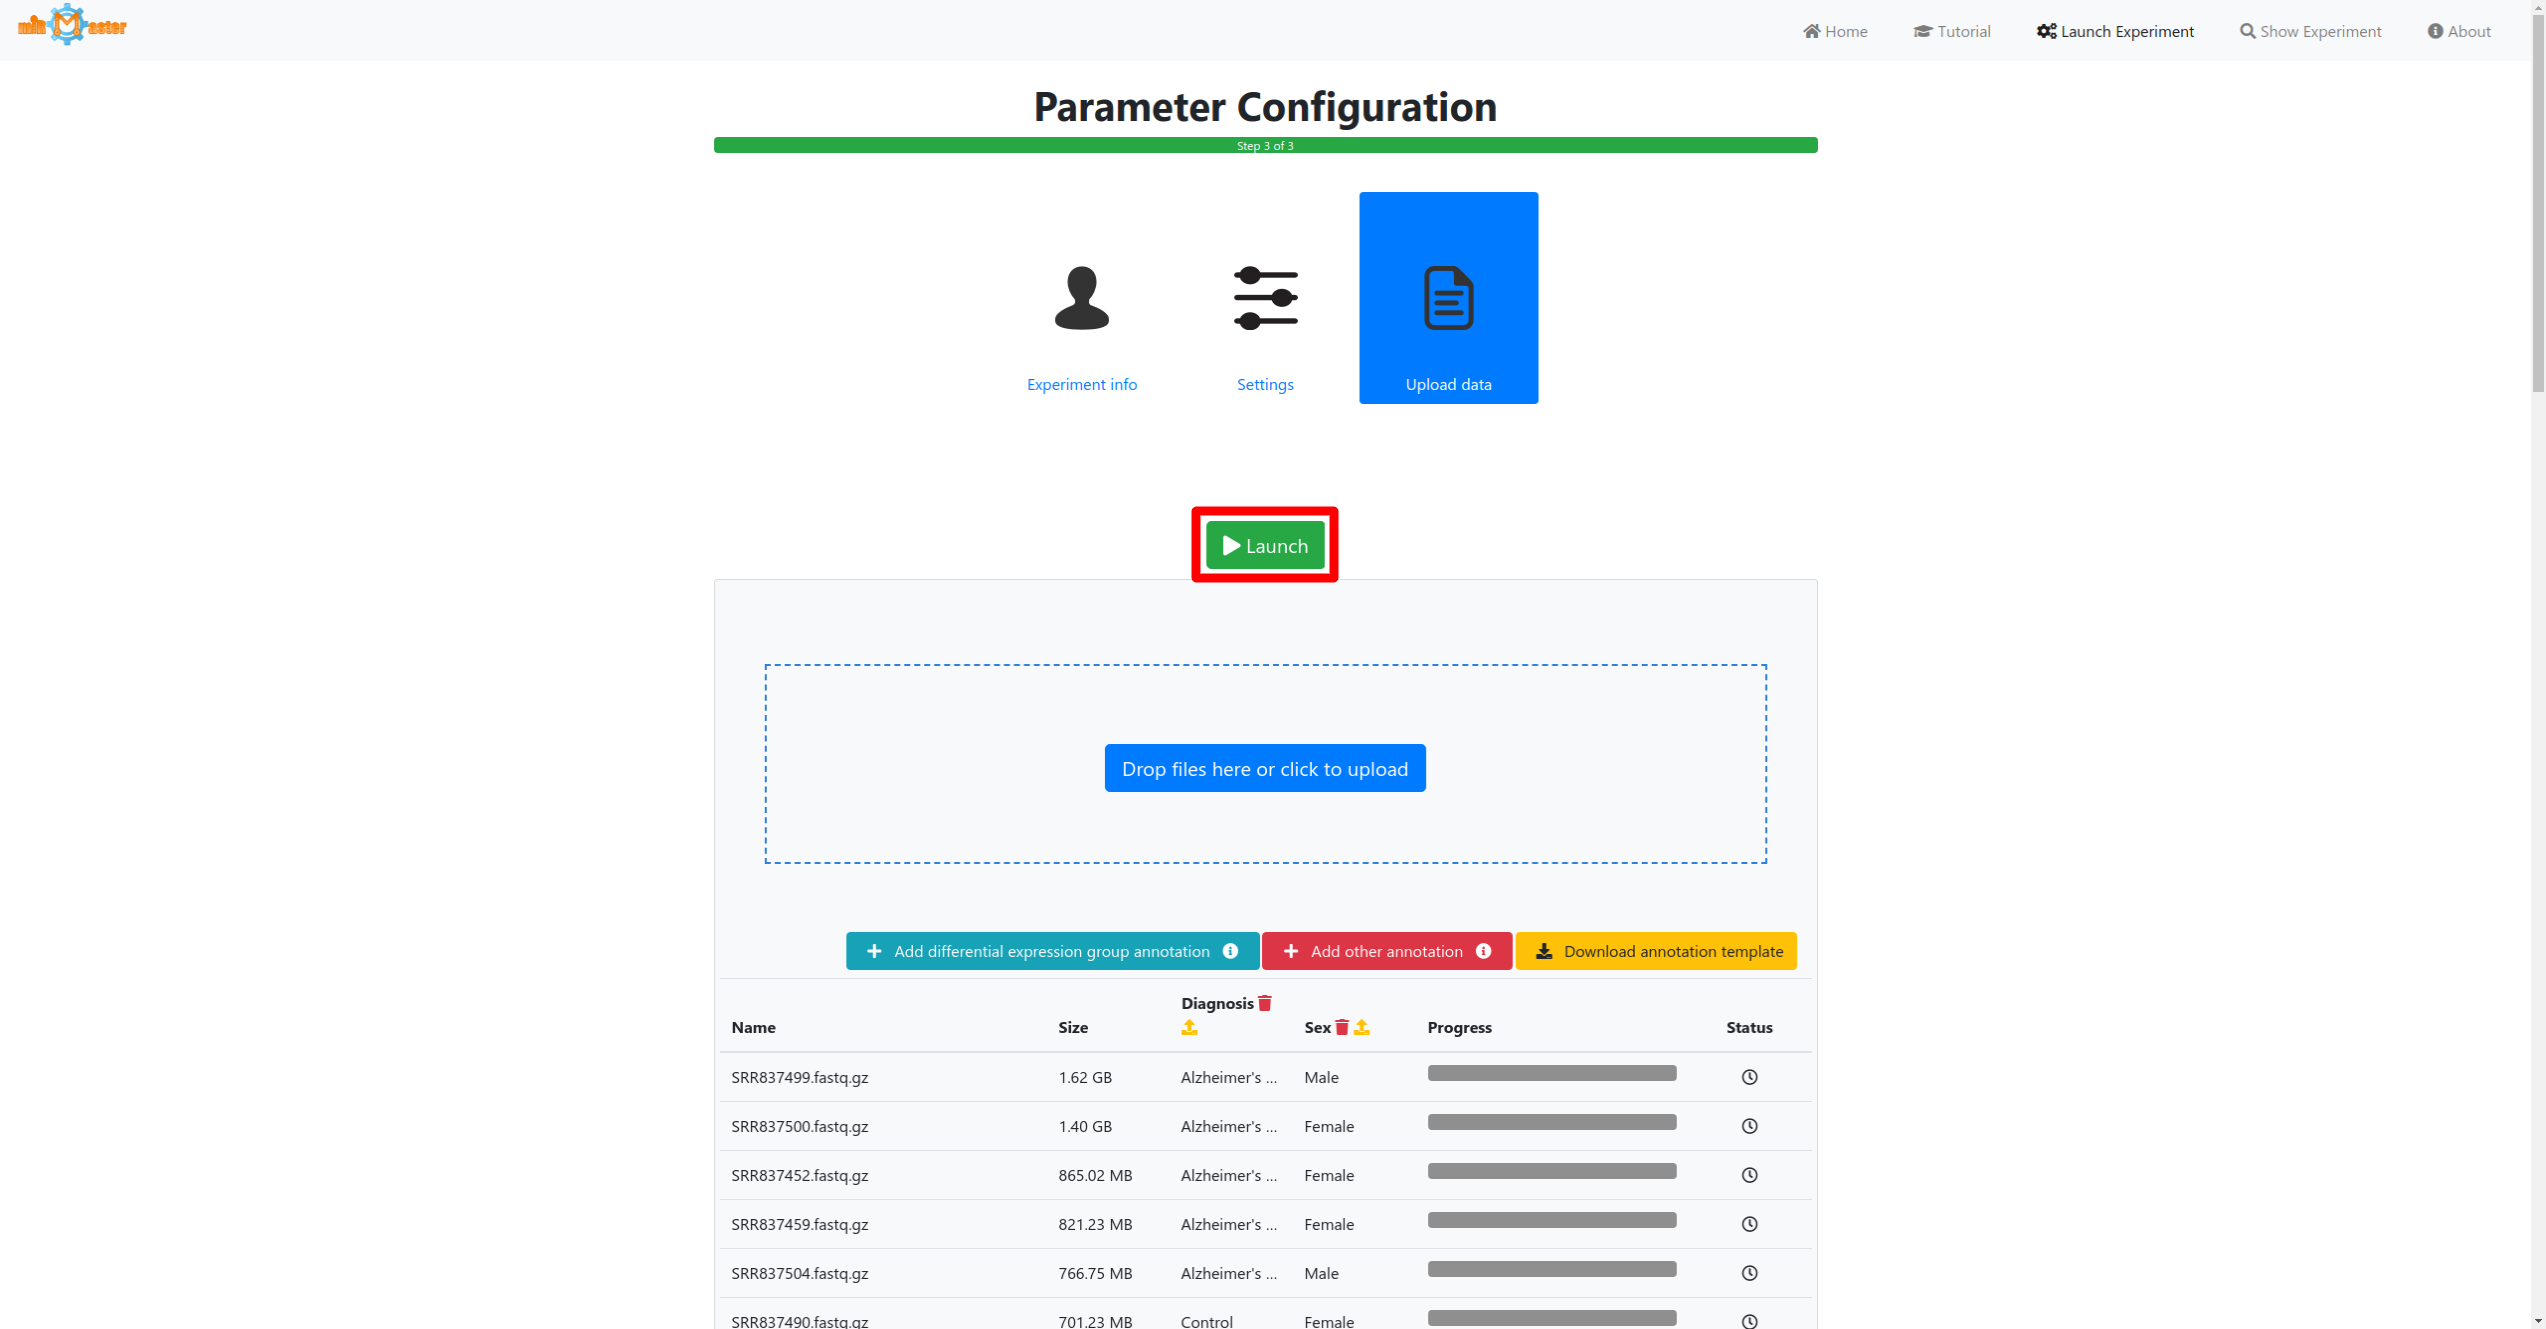
Task: Click info icon on Add other annotation
Action: pos(1484,951)
